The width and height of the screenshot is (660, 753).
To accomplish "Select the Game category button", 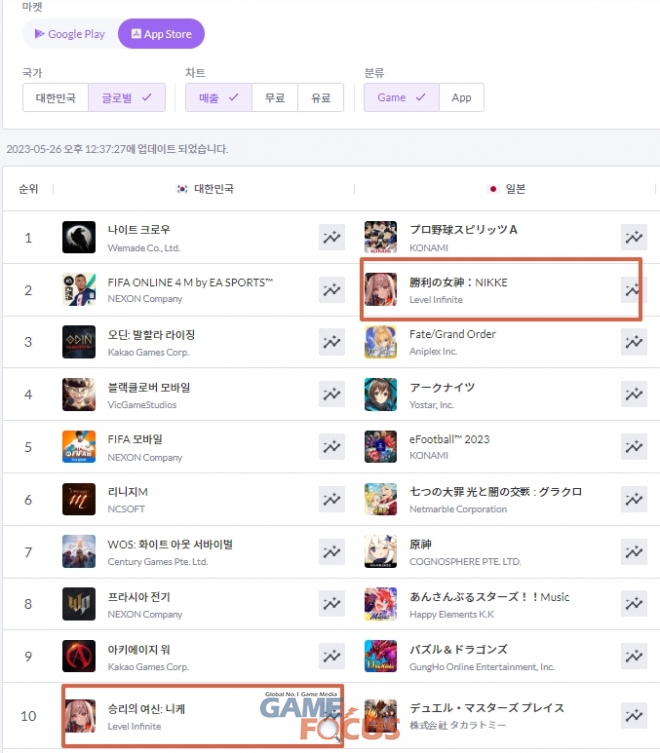I will pos(401,98).
